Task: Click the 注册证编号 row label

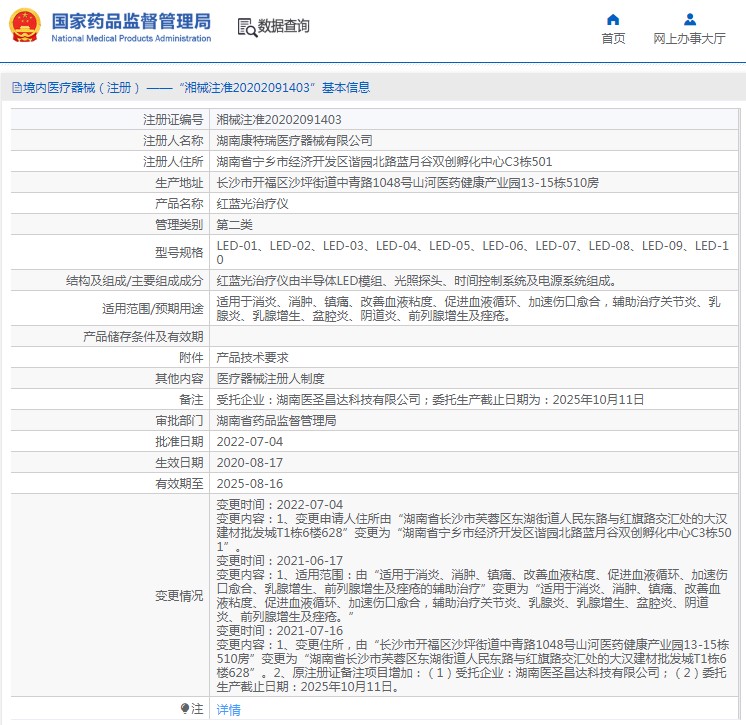Action: pos(173,119)
